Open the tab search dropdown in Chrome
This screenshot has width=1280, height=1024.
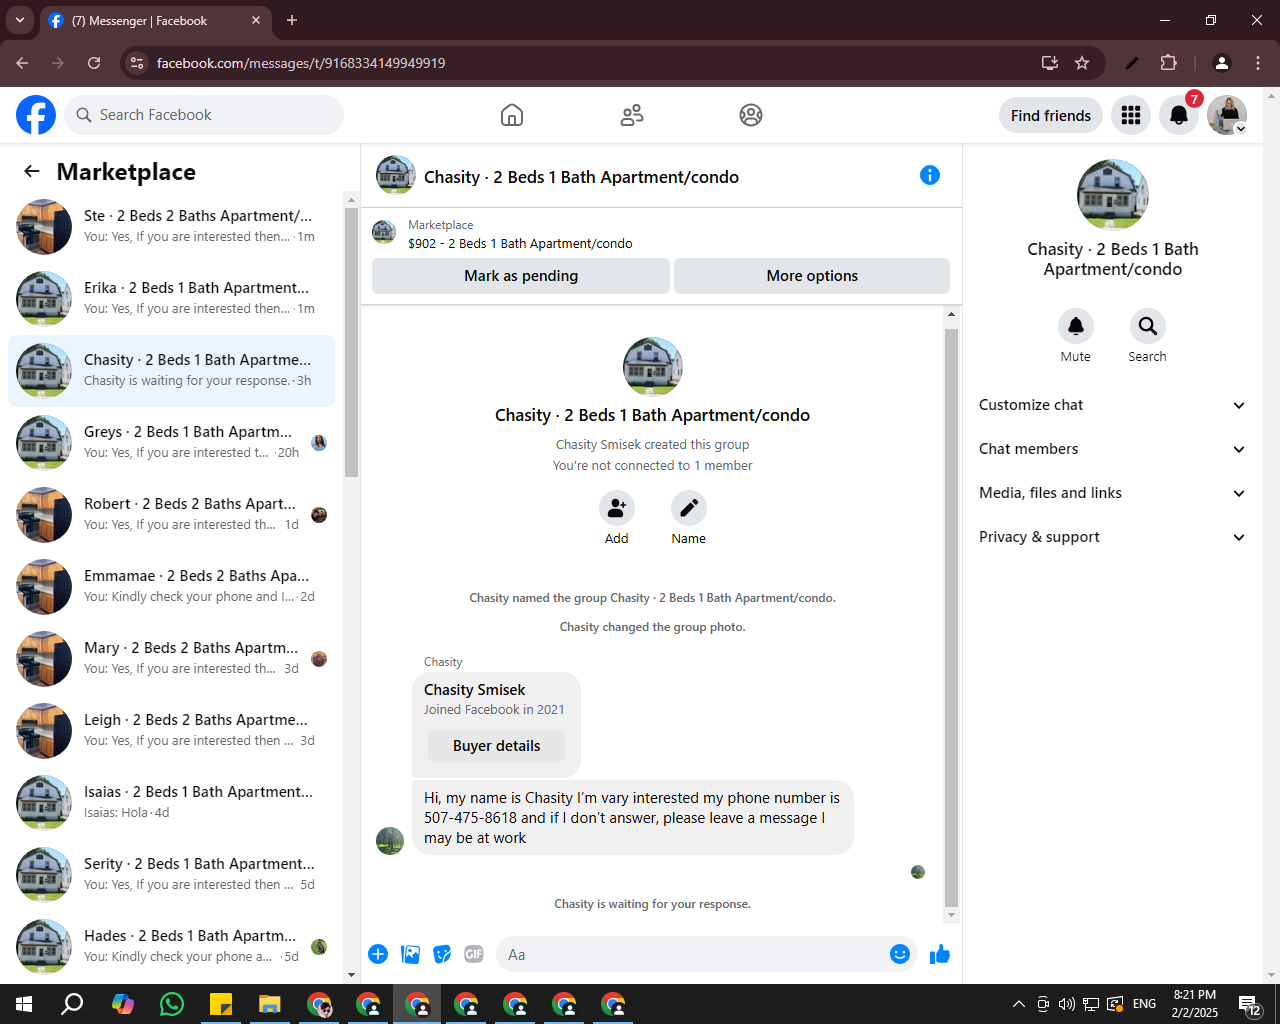coord(20,20)
